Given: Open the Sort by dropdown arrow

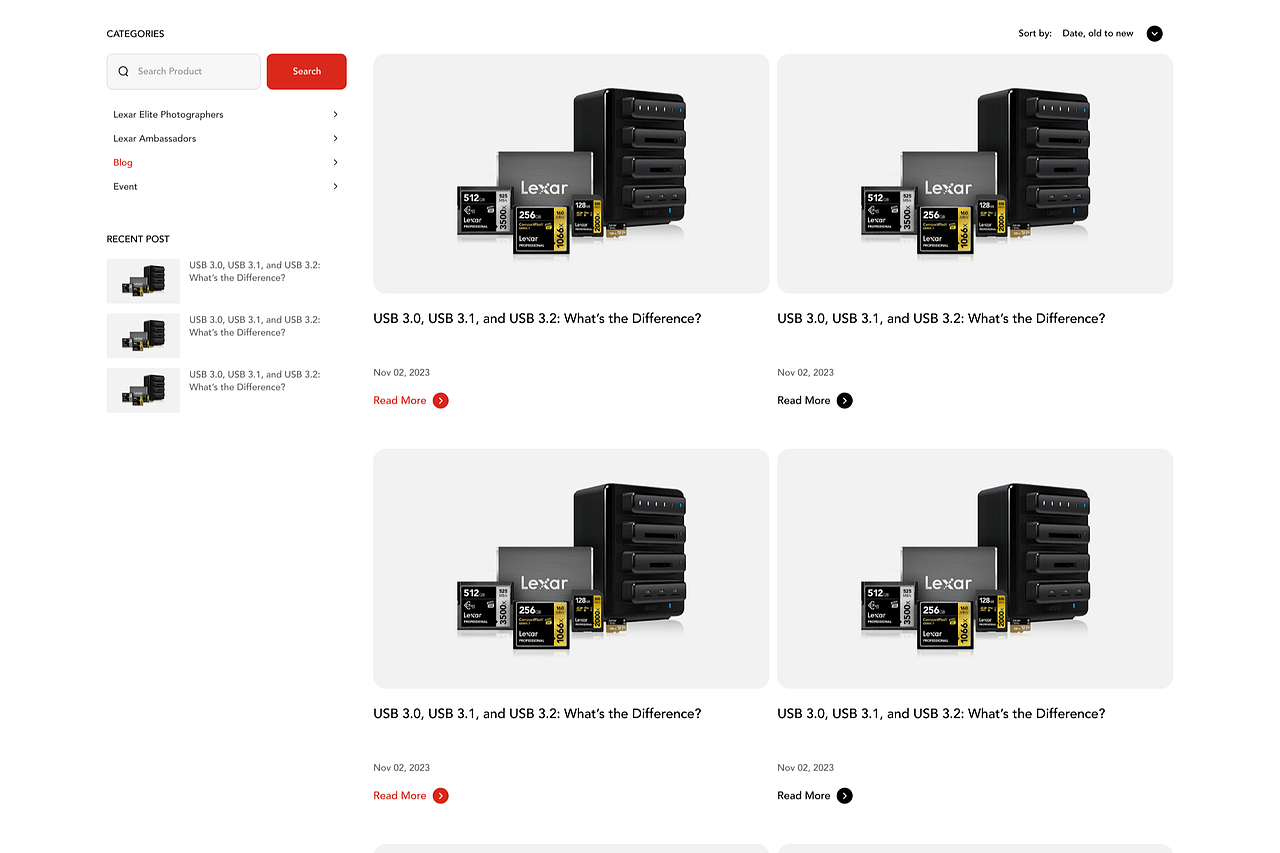Looking at the screenshot, I should click(1155, 34).
